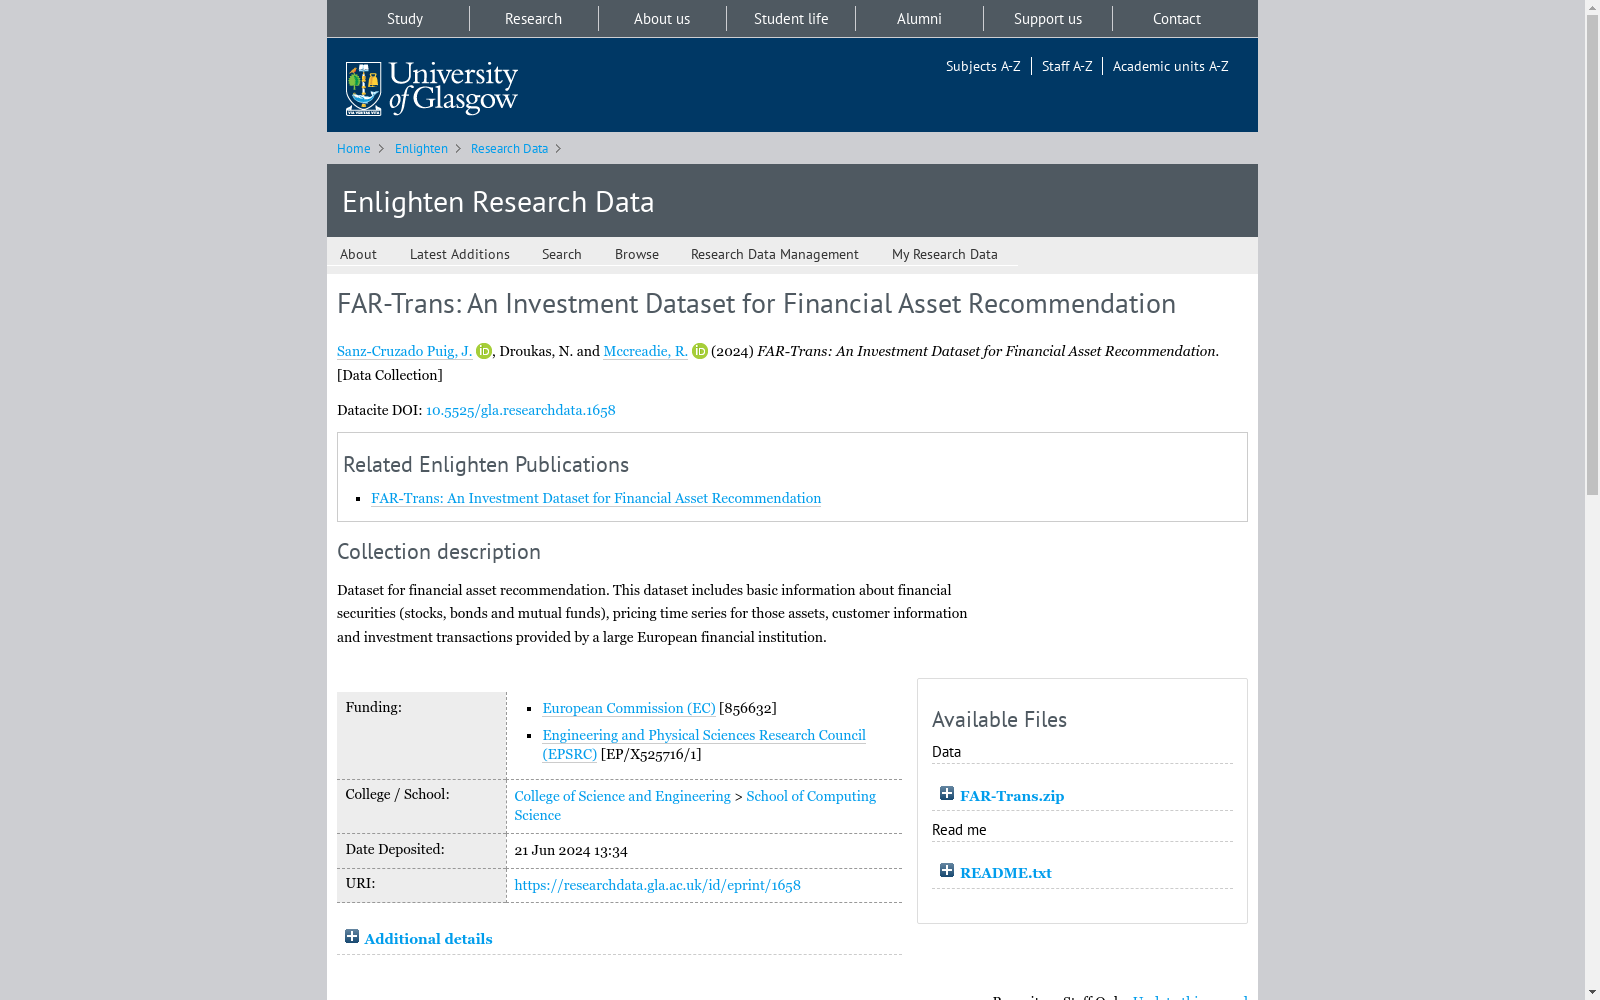Click the [Data Collection] text
The width and height of the screenshot is (1600, 1000).
(x=390, y=375)
